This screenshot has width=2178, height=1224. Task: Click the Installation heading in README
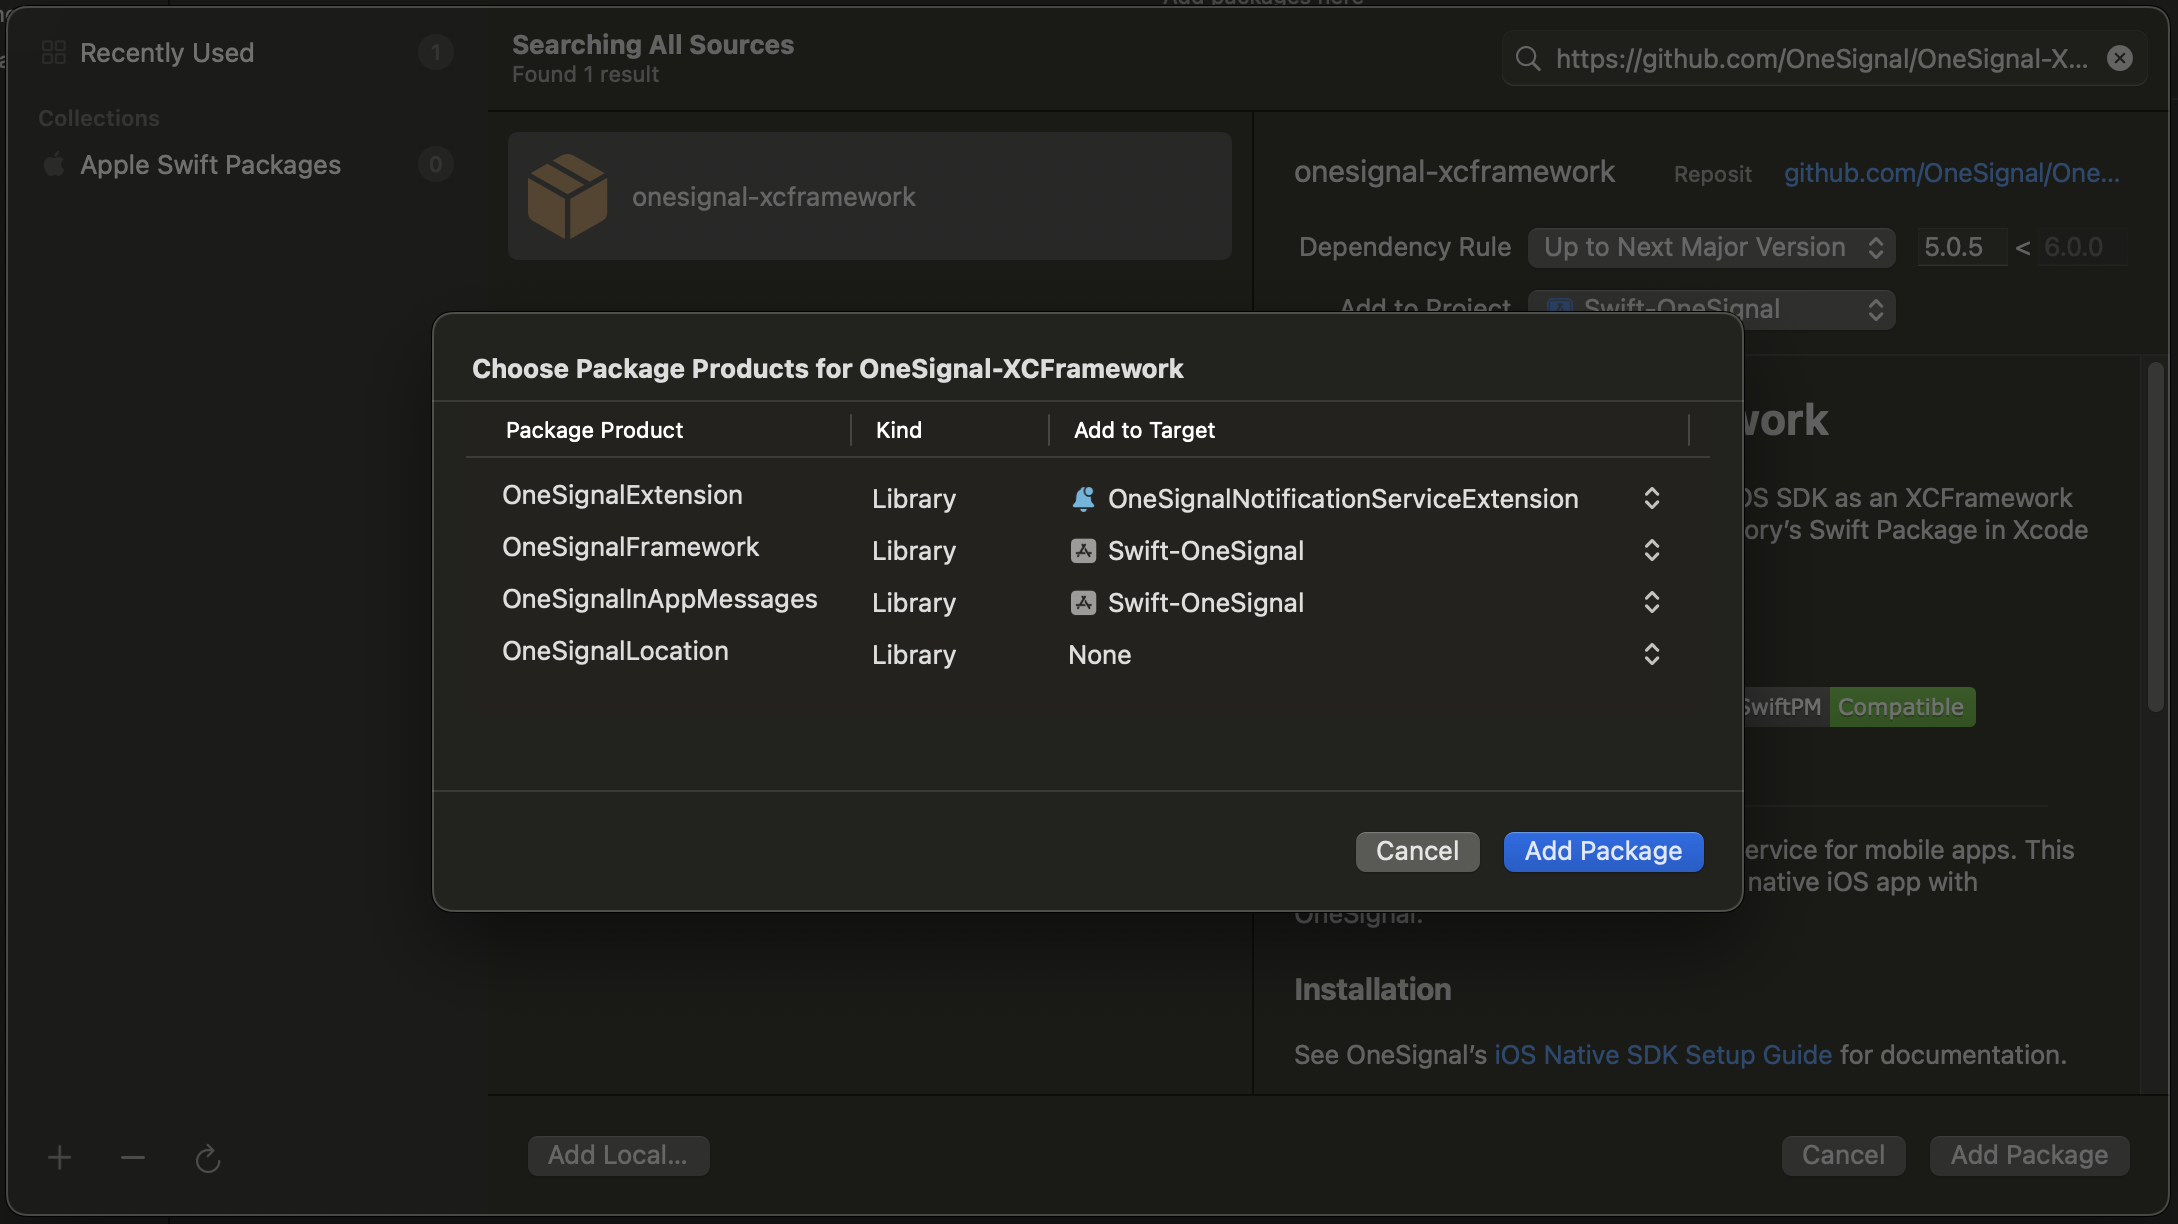point(1372,989)
